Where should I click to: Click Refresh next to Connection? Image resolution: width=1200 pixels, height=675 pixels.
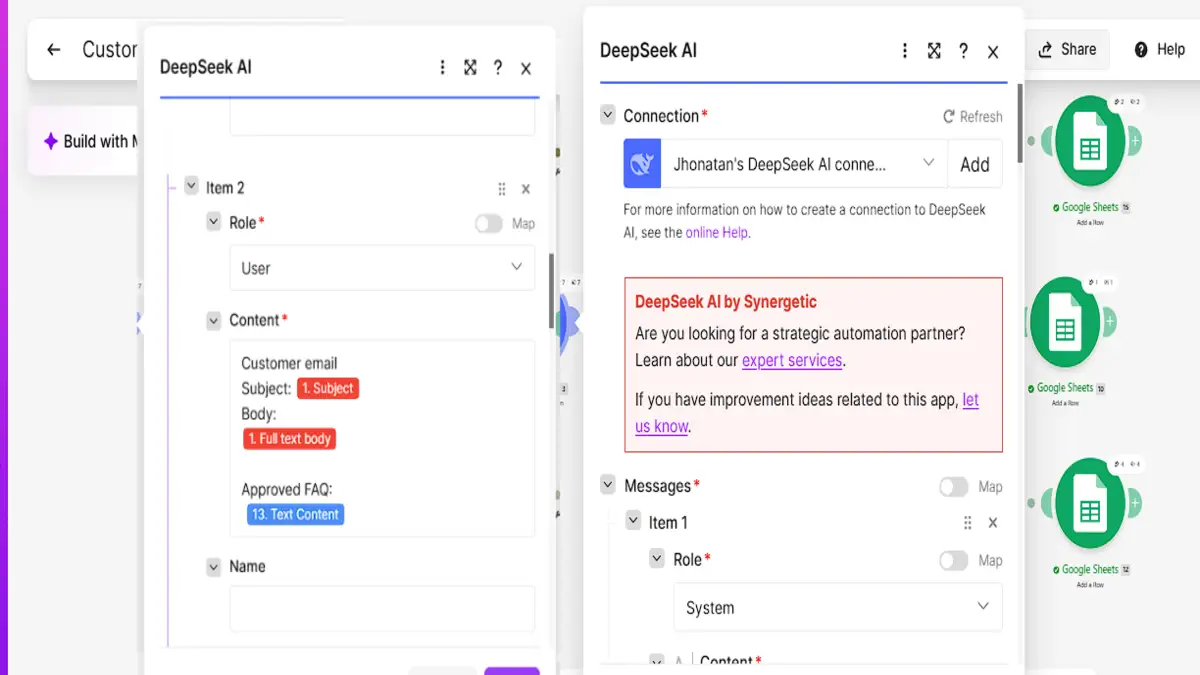tap(972, 117)
